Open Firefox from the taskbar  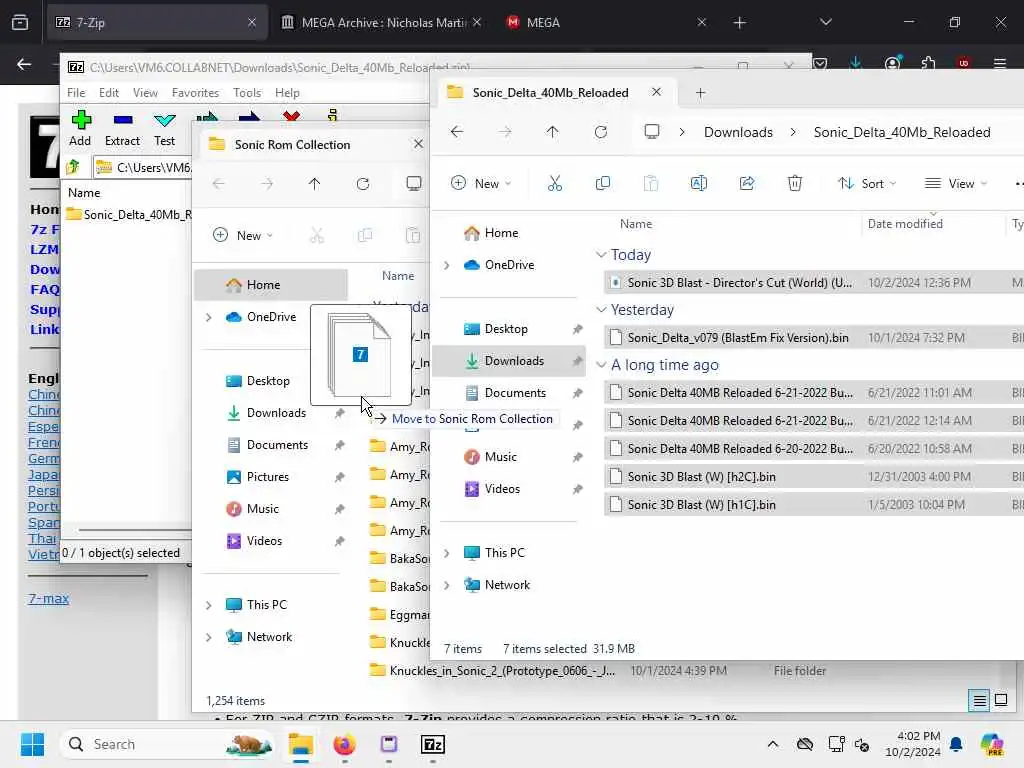coord(344,744)
